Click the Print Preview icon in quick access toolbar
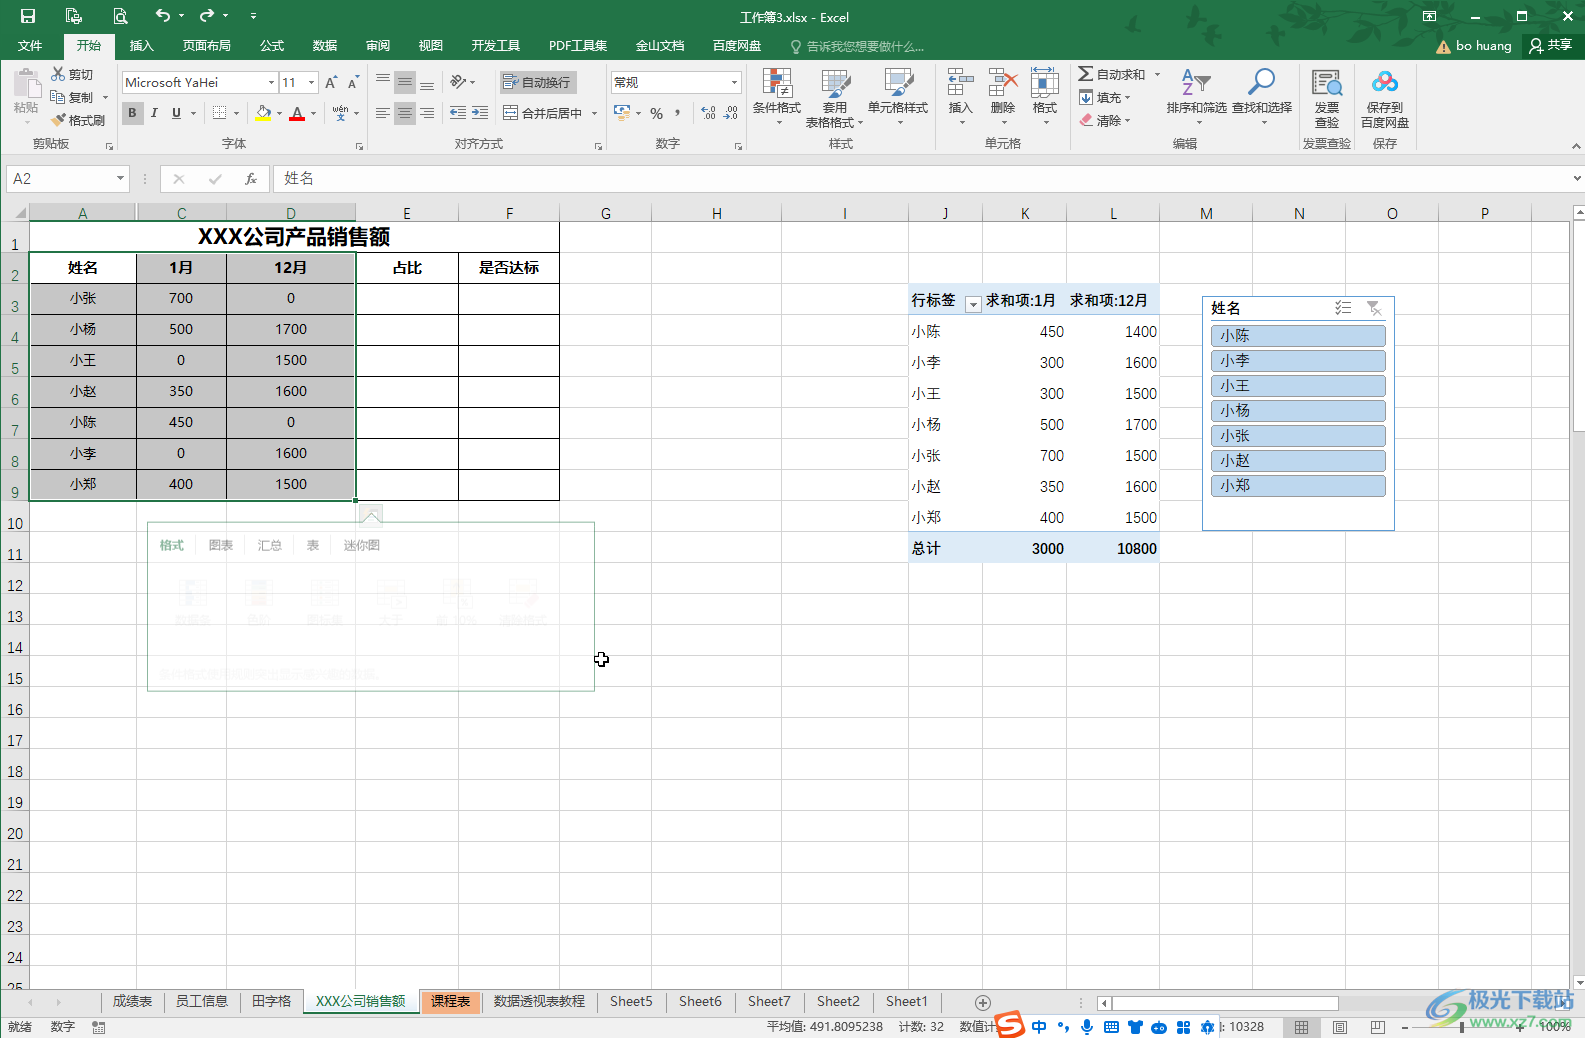The image size is (1585, 1038). [120, 16]
